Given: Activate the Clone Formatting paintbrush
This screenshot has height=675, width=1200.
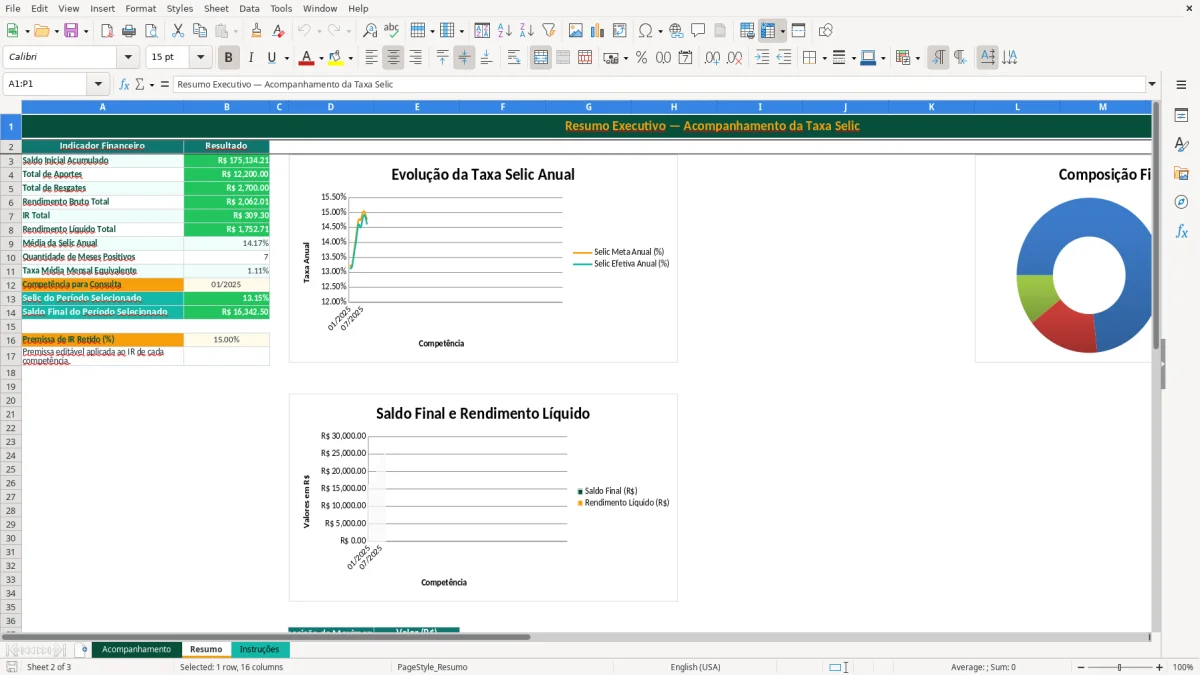Looking at the screenshot, I should pos(257,31).
